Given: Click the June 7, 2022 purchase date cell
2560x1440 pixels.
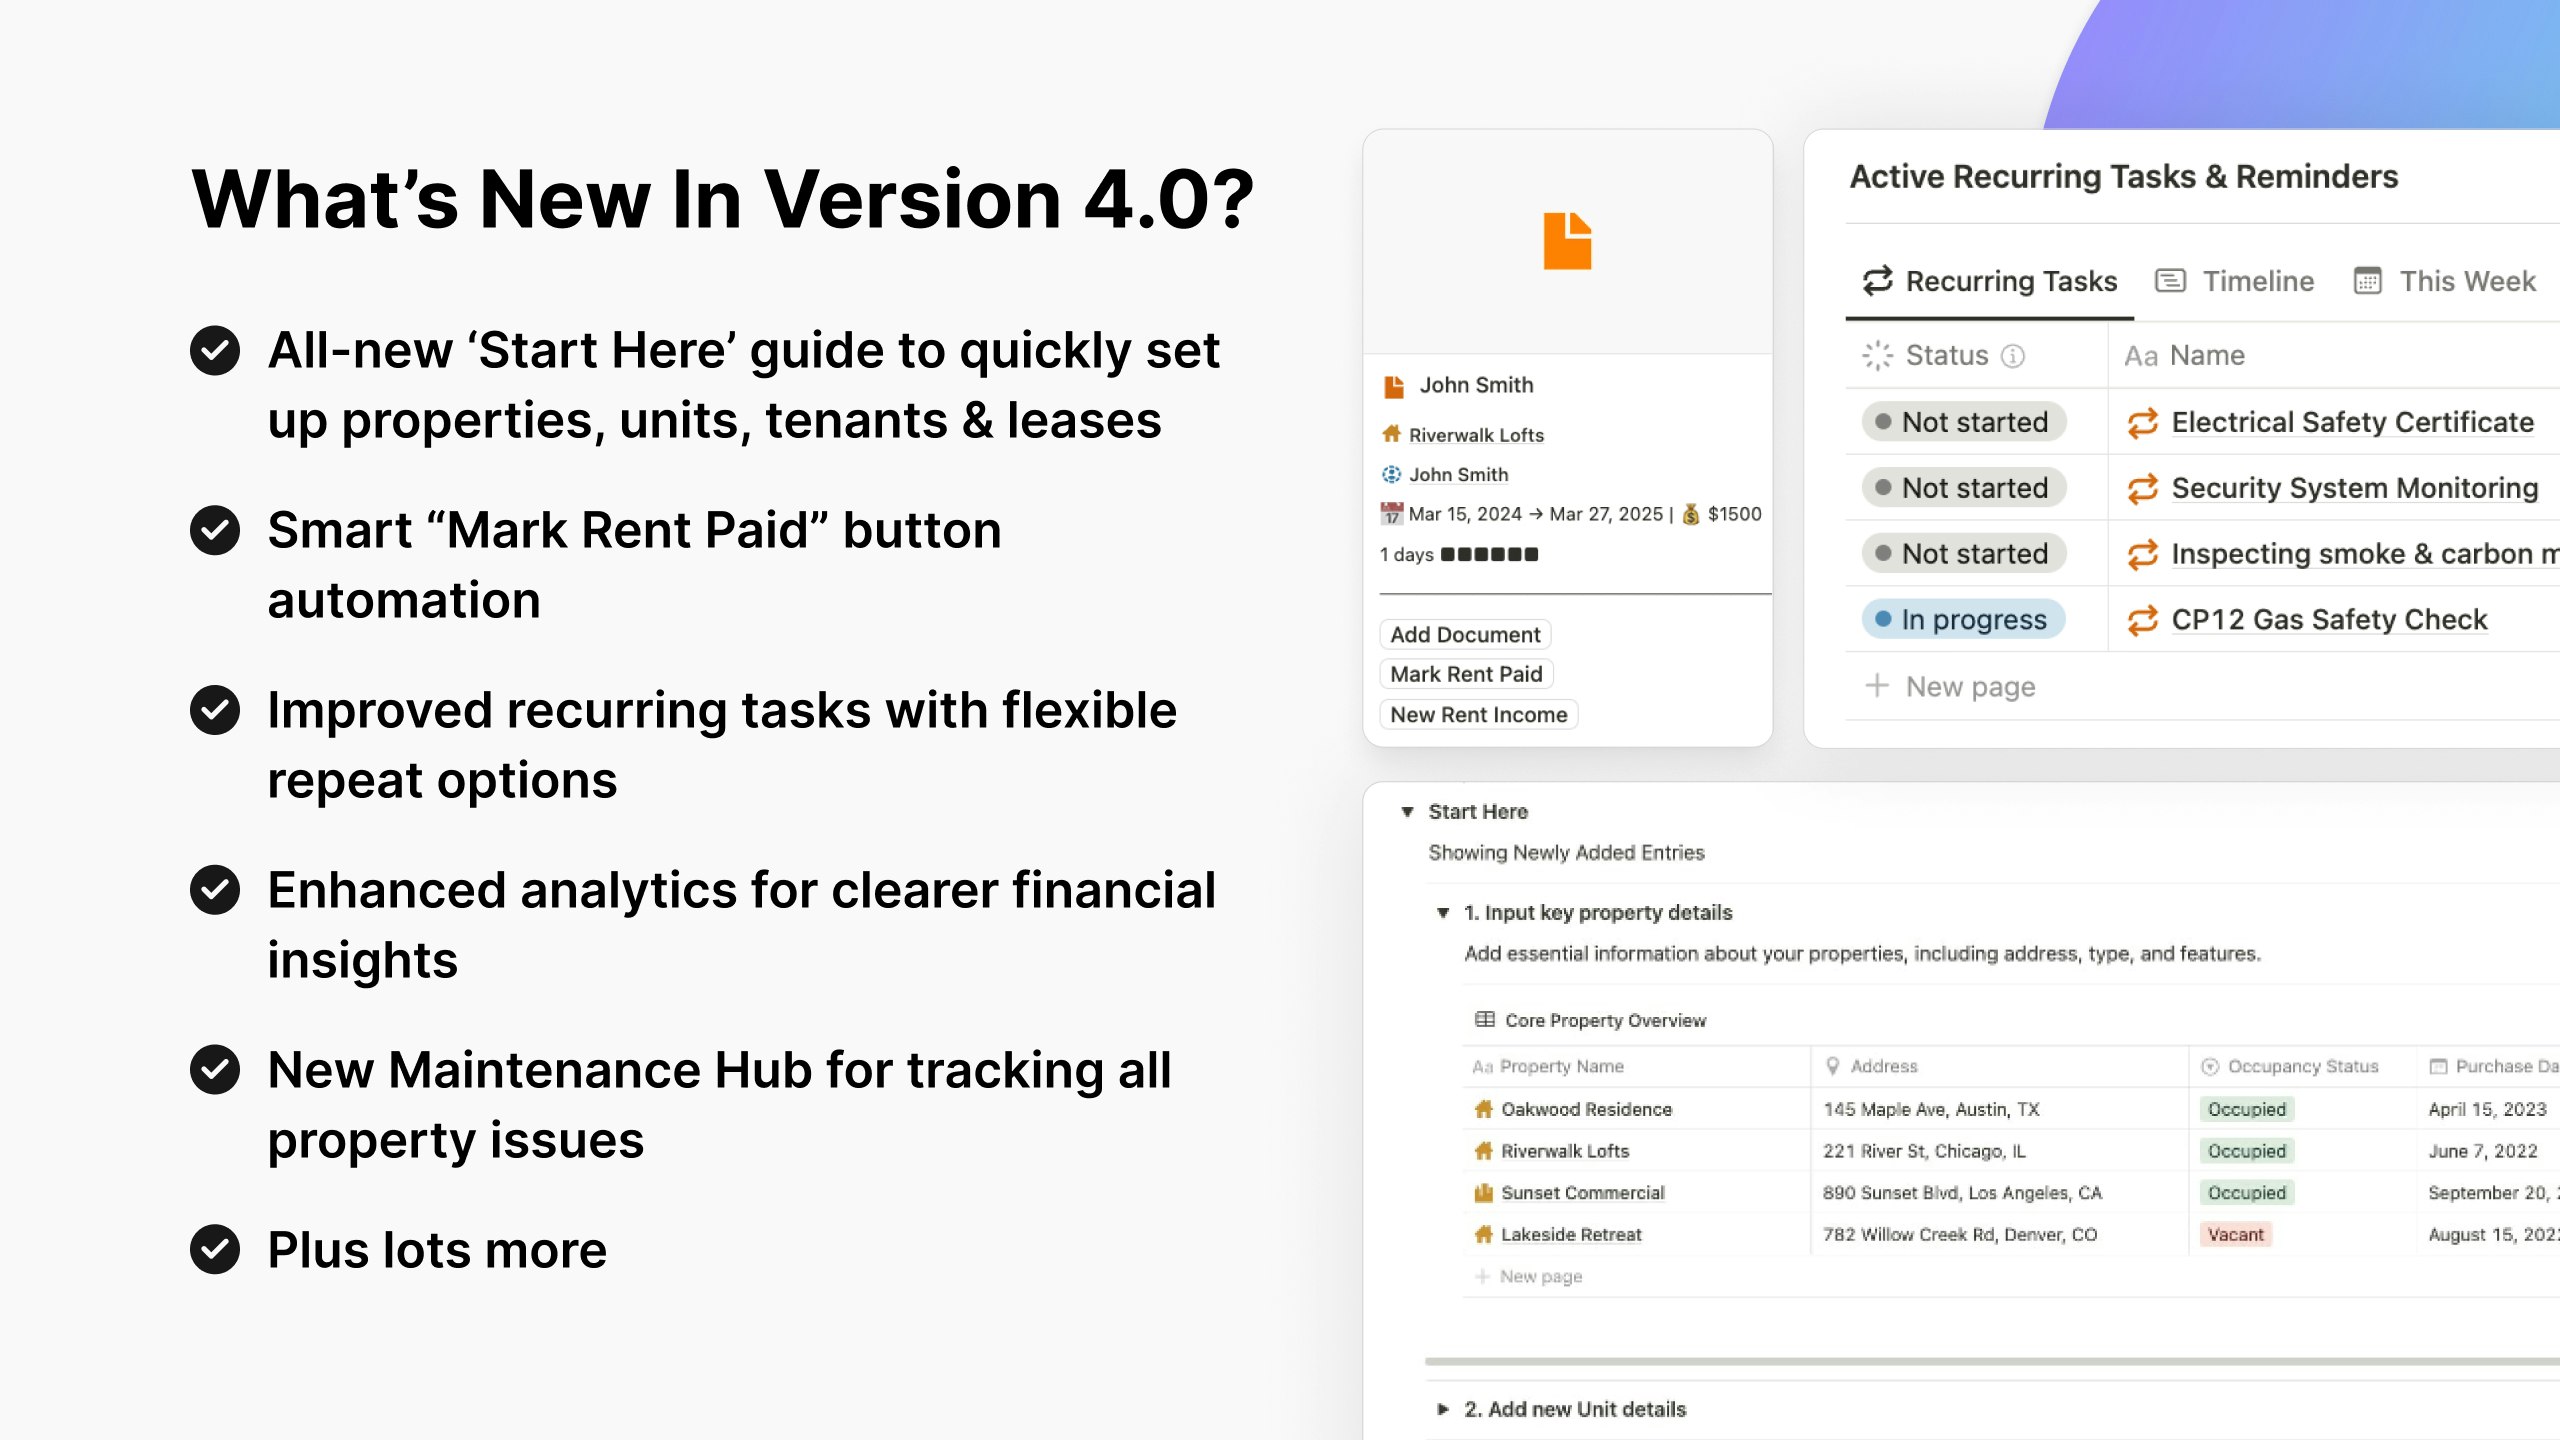Looking at the screenshot, I should click(x=2488, y=1151).
